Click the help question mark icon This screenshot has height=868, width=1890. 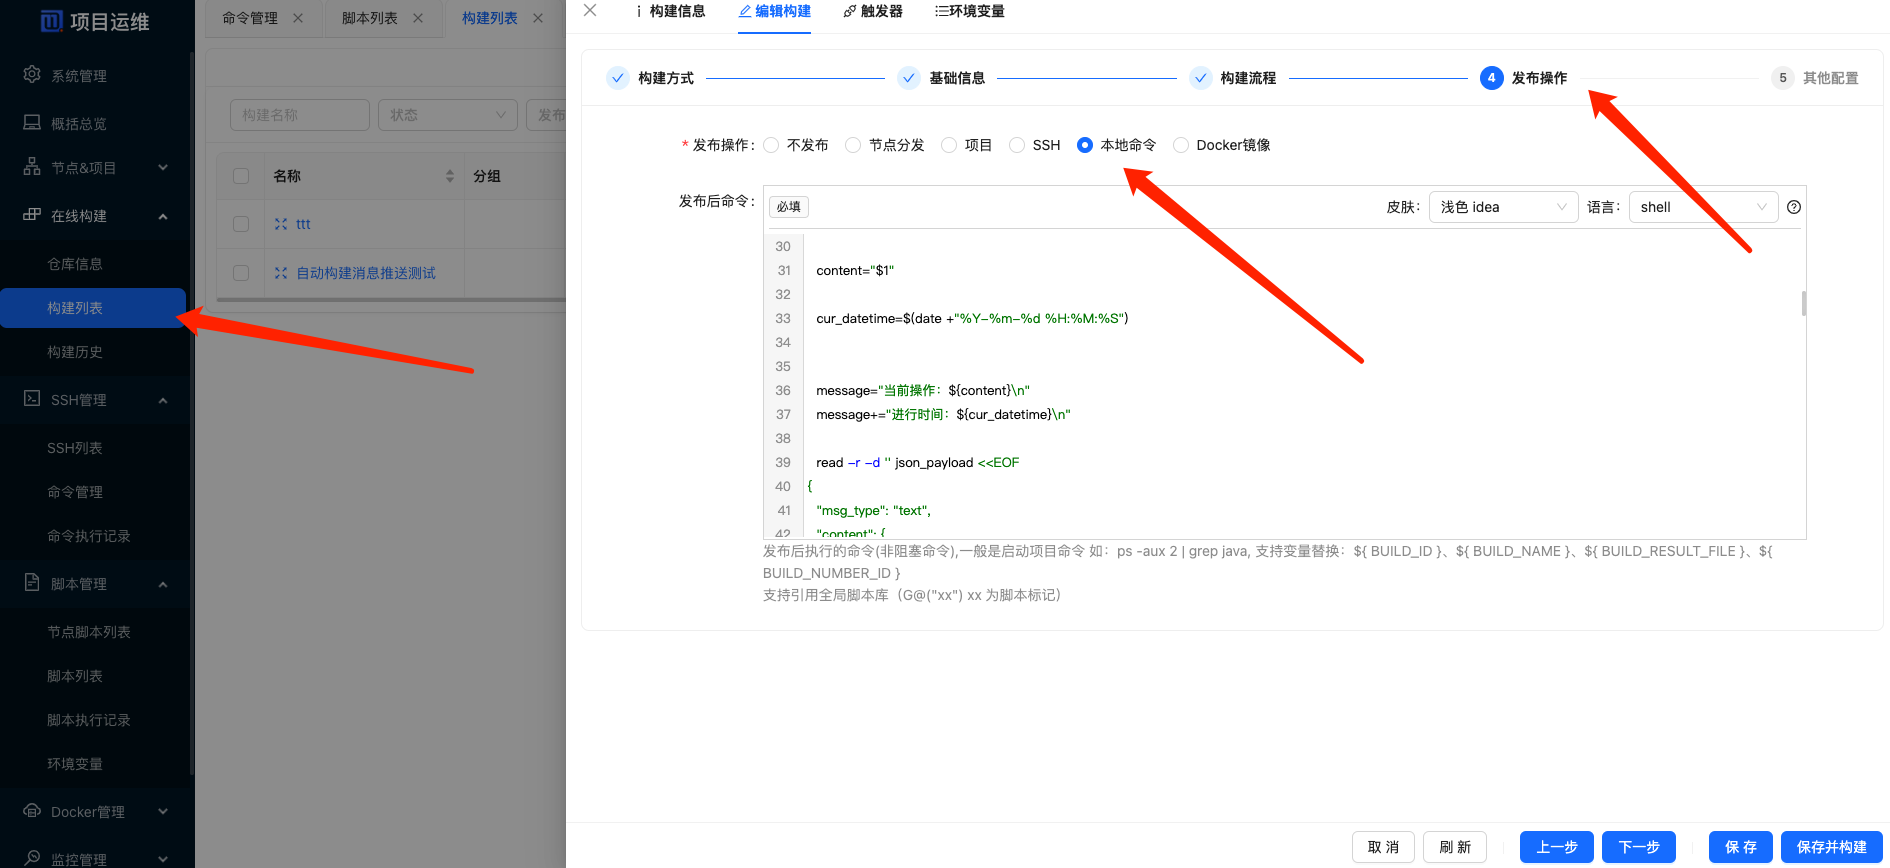(1794, 207)
